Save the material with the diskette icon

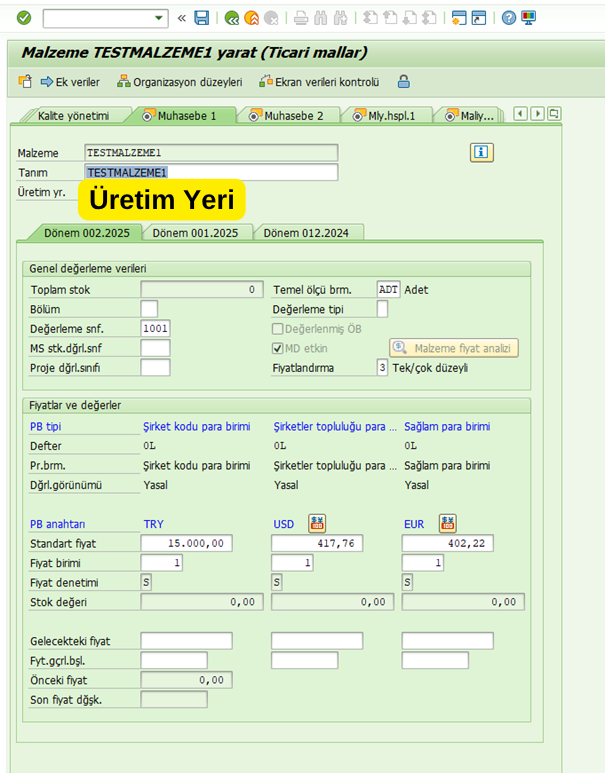(202, 18)
